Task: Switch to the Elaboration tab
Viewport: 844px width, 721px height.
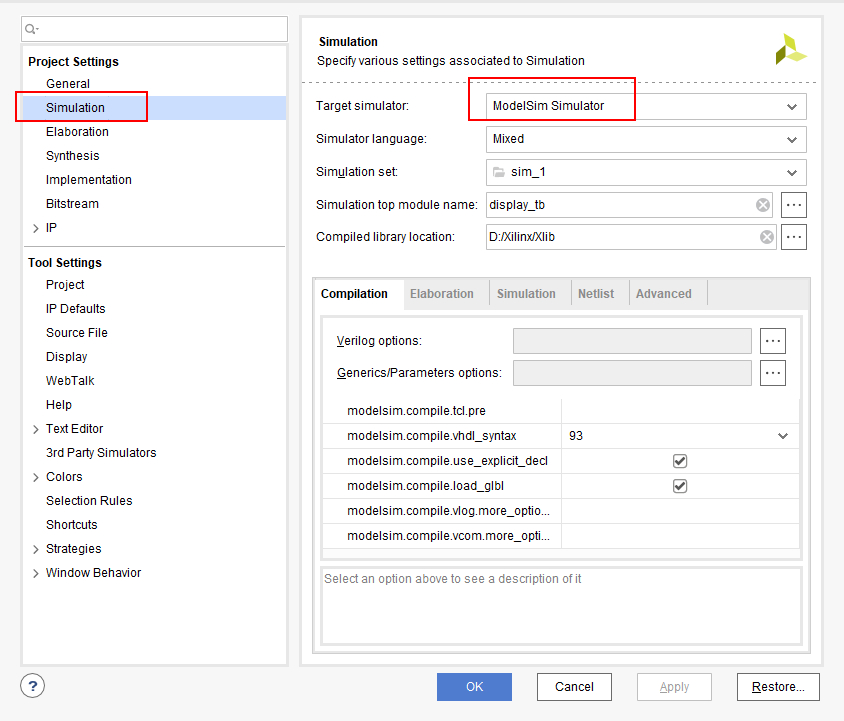Action: 442,294
